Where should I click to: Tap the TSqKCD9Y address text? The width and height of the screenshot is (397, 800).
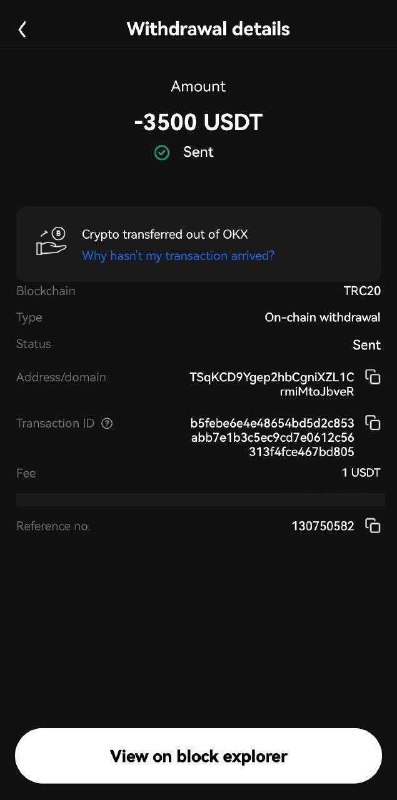(271, 384)
